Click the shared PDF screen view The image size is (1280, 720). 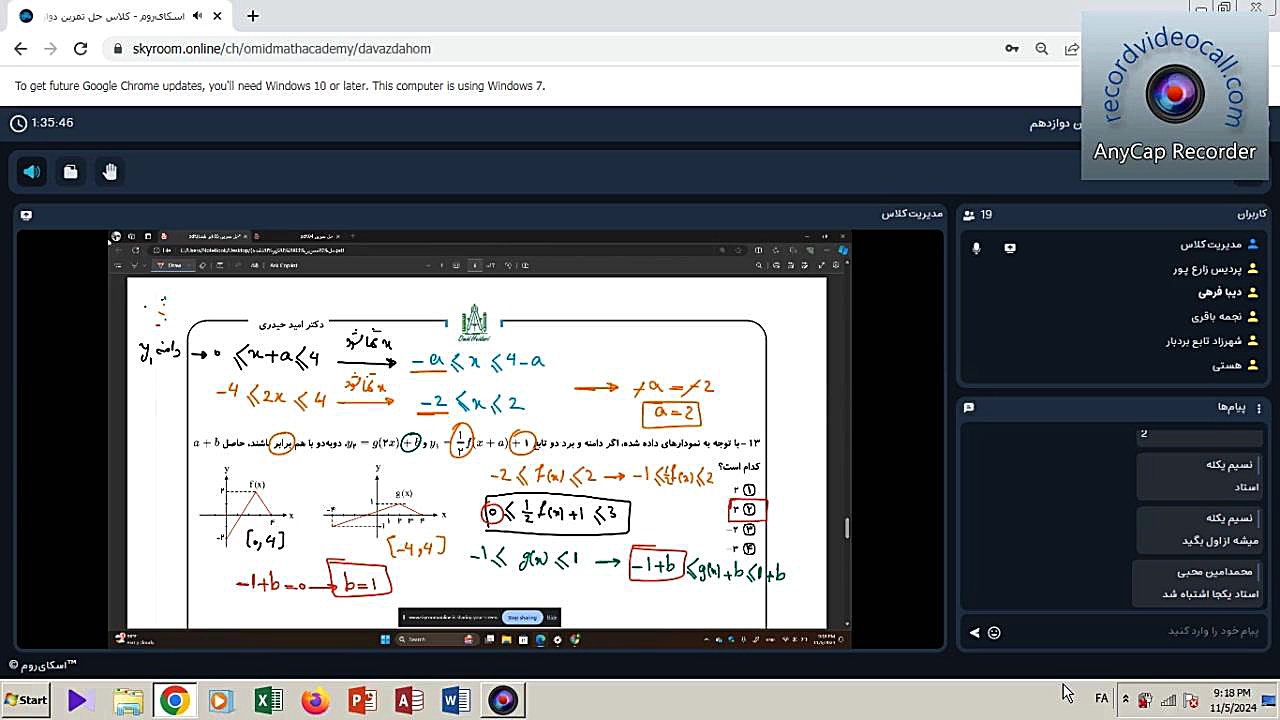(x=480, y=440)
